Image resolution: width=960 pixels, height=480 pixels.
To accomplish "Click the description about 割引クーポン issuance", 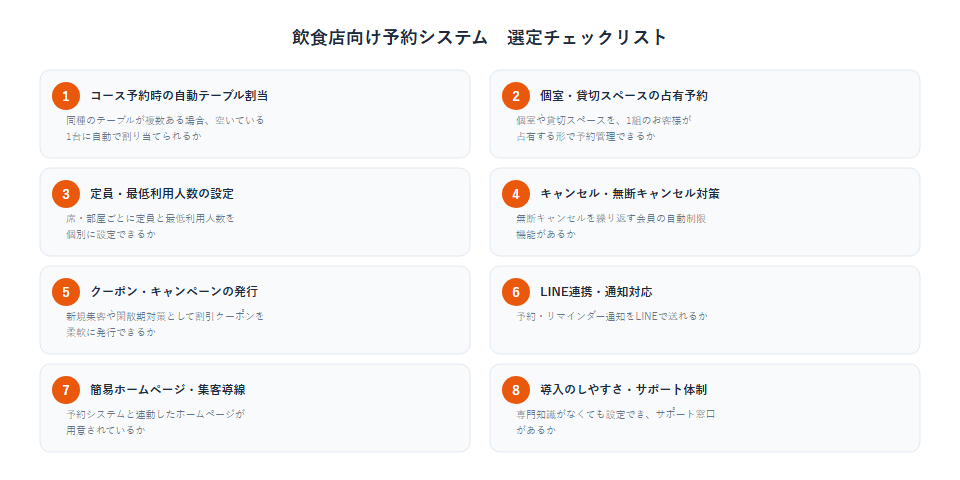I will point(165,324).
